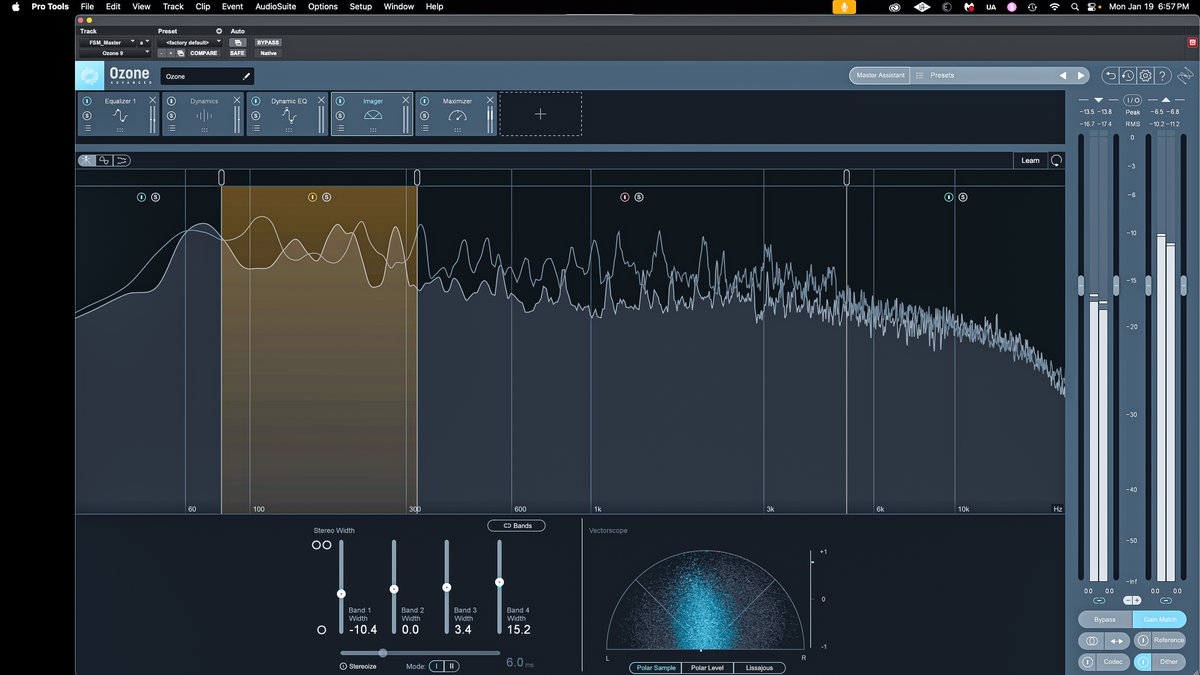Click the Undo arrow icon
This screenshot has height=675, width=1200.
(1110, 75)
